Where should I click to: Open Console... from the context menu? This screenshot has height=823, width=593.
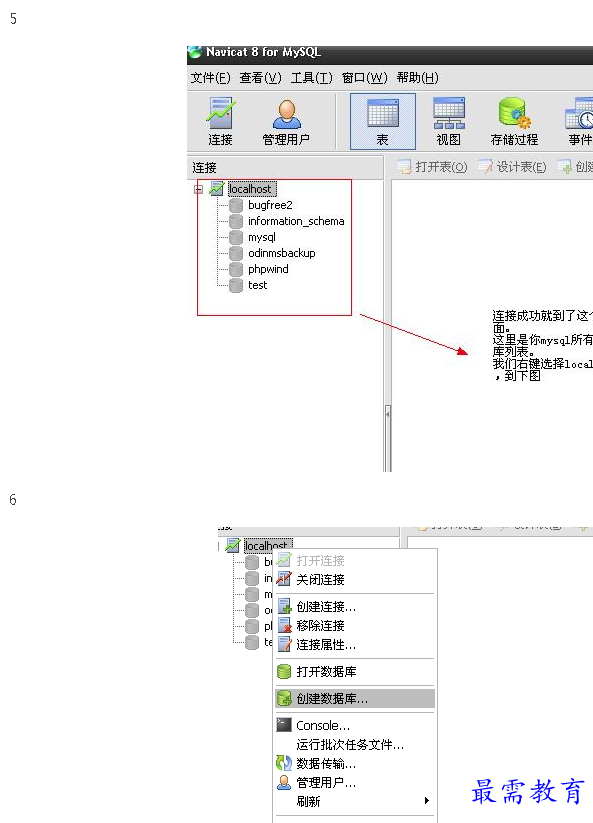click(x=355, y=726)
